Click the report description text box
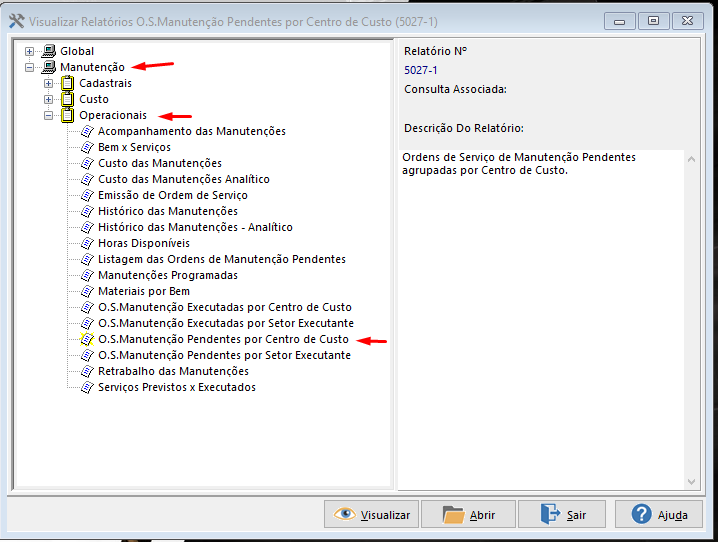Viewport: 718px width, 542px height. coord(541,320)
